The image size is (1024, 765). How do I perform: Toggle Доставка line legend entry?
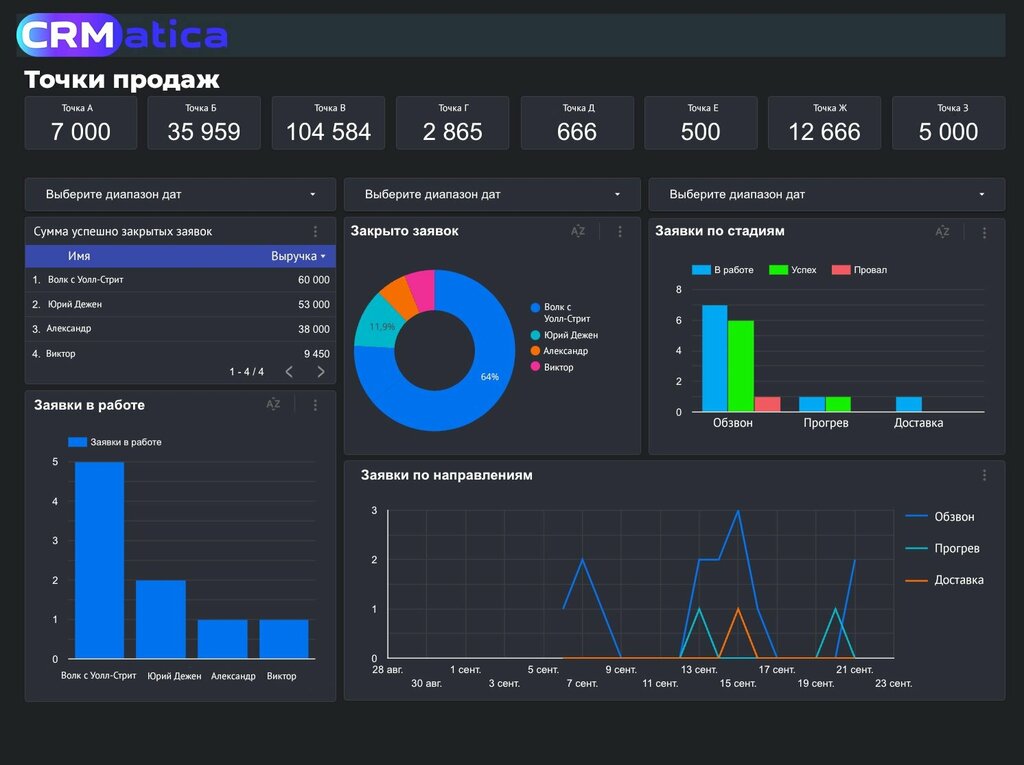click(x=944, y=579)
